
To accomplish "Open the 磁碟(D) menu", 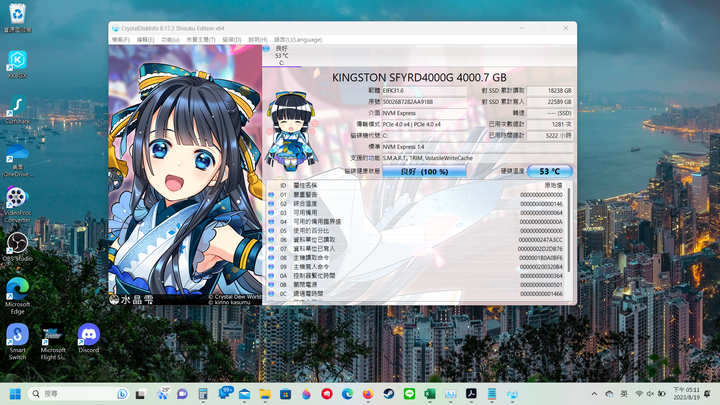I will tap(232, 40).
